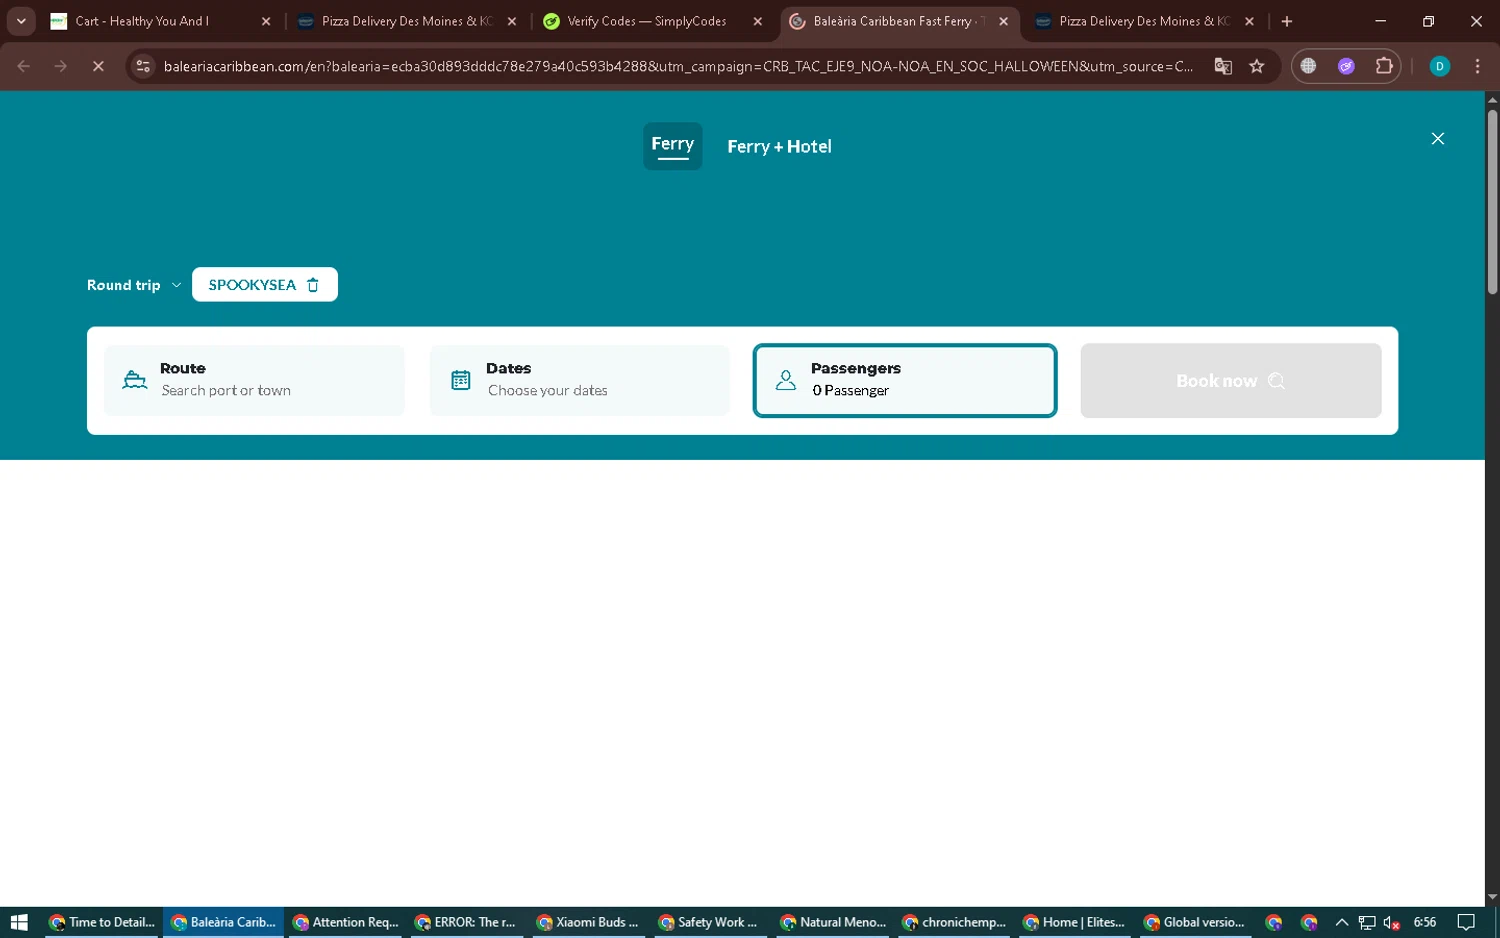Open the Passengers selector
Screen dimensions: 1500x938
[x=904, y=380]
